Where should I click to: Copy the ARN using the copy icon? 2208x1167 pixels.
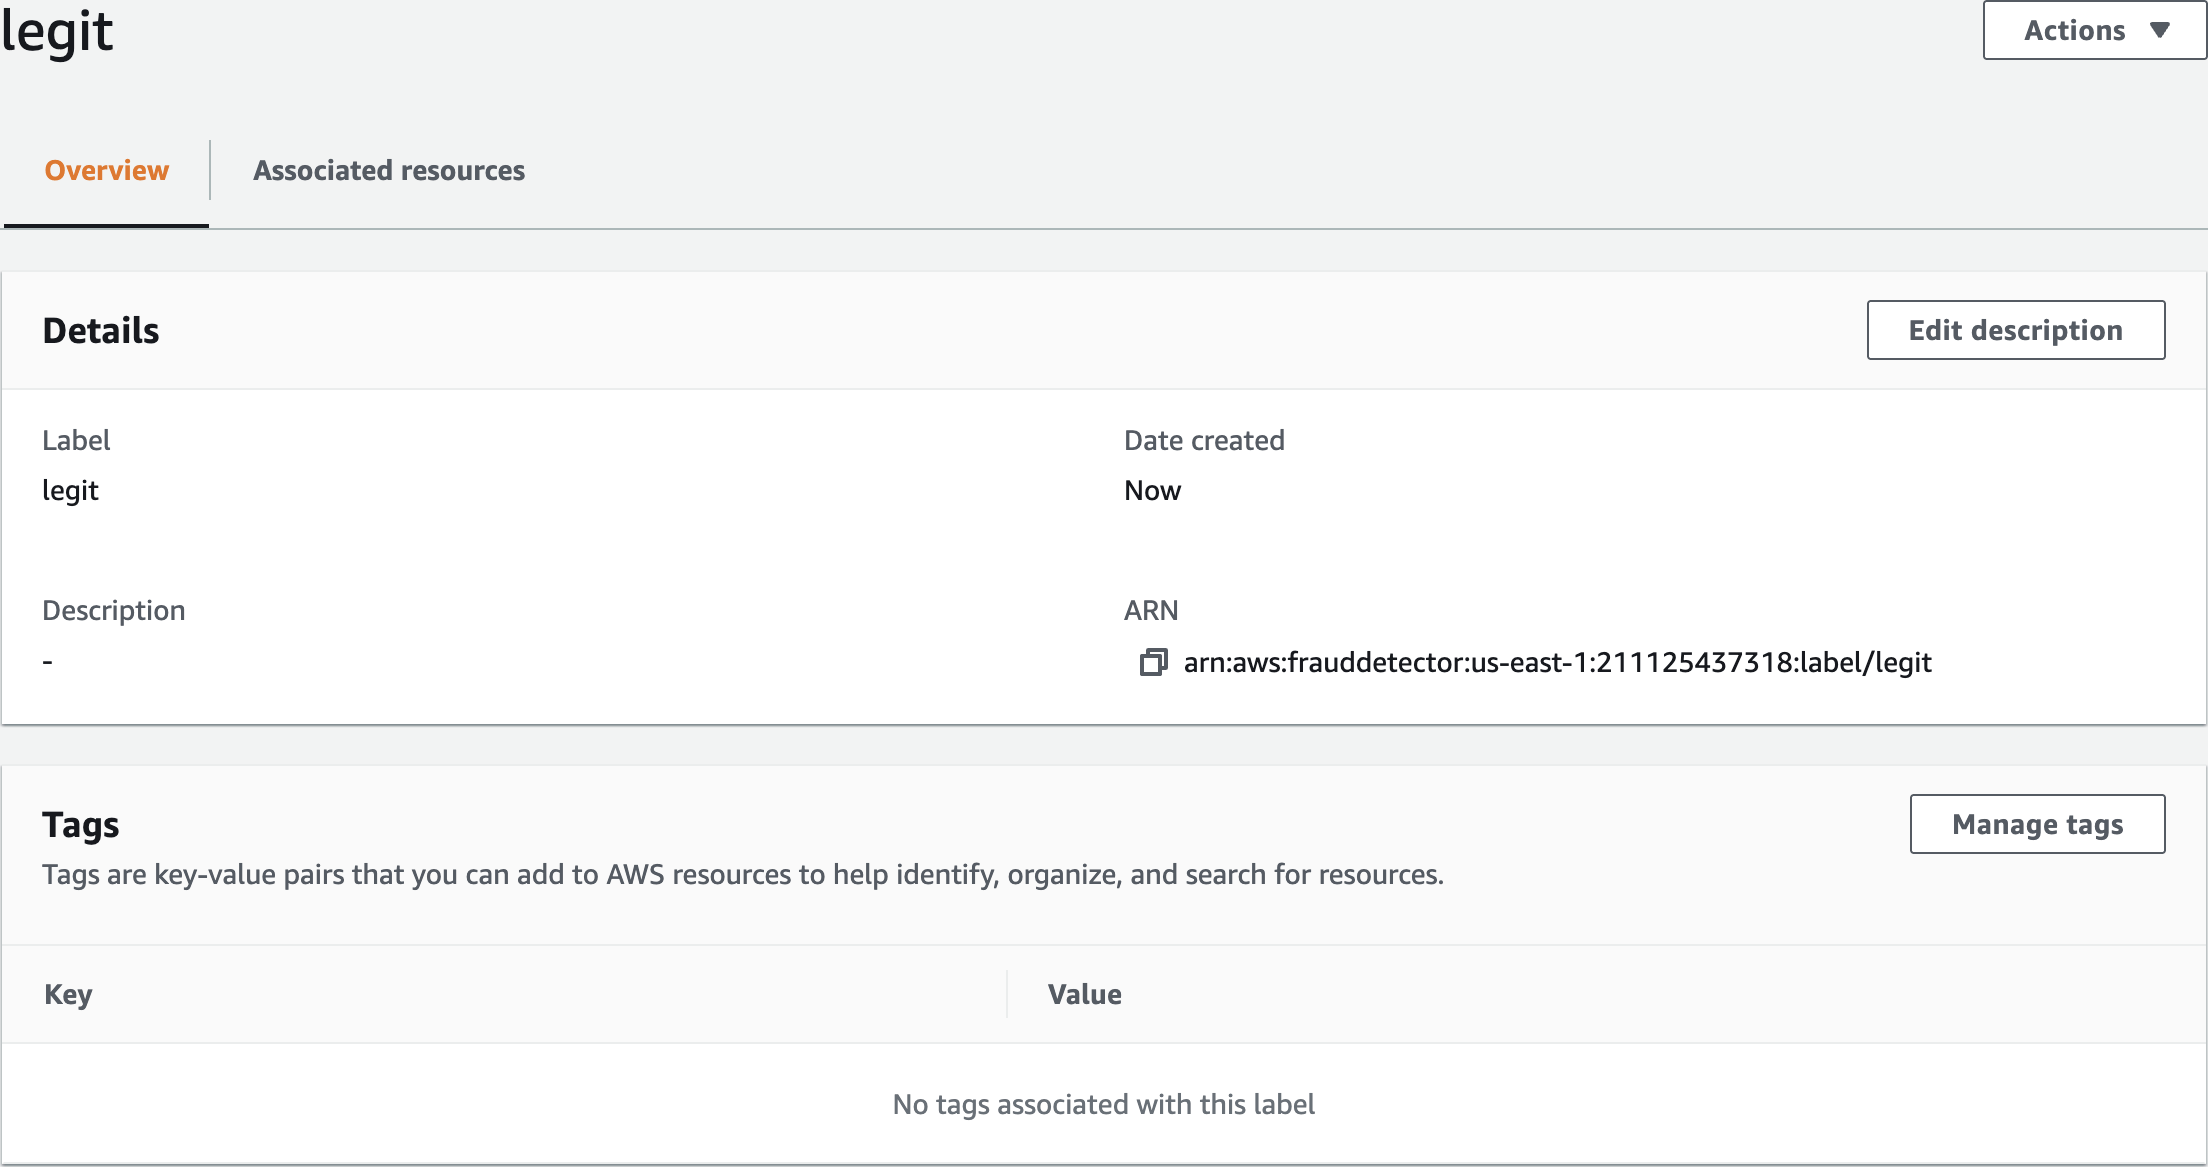1153,662
